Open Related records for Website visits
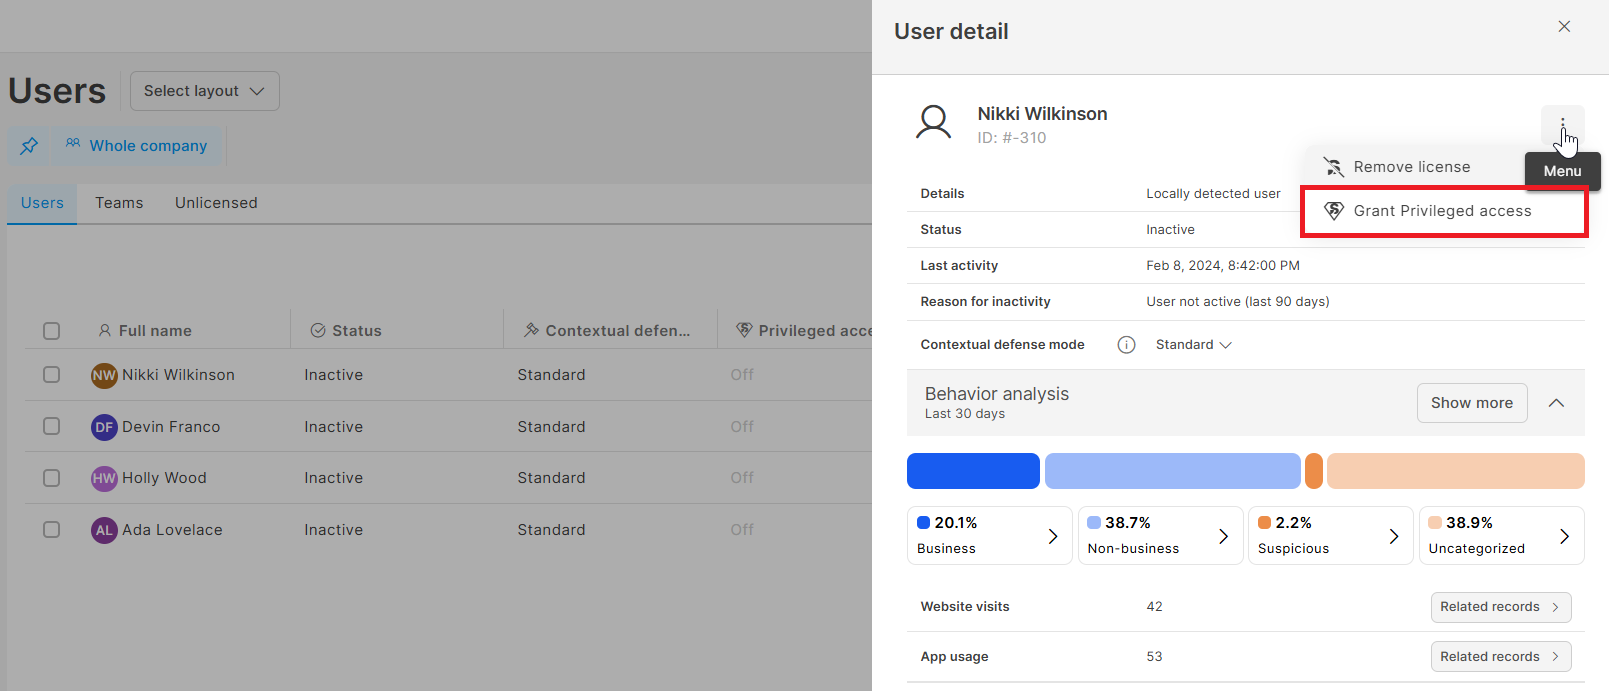The width and height of the screenshot is (1609, 691). pos(1500,607)
